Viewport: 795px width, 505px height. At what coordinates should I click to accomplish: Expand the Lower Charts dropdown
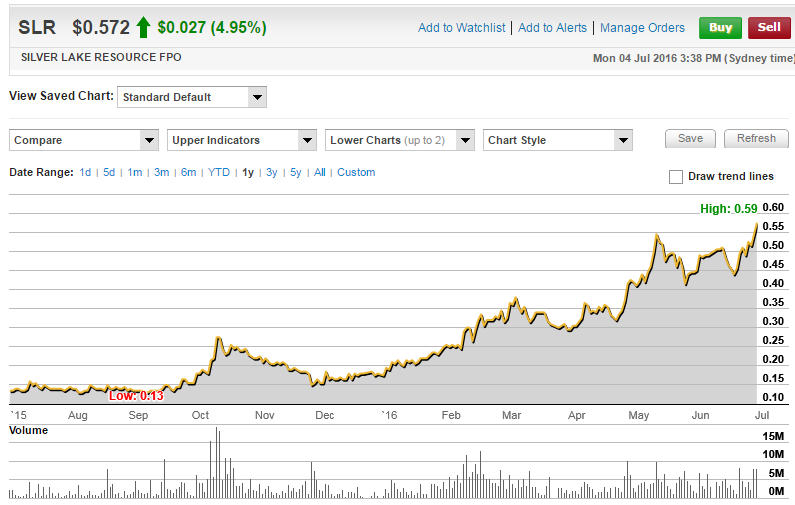coord(400,140)
